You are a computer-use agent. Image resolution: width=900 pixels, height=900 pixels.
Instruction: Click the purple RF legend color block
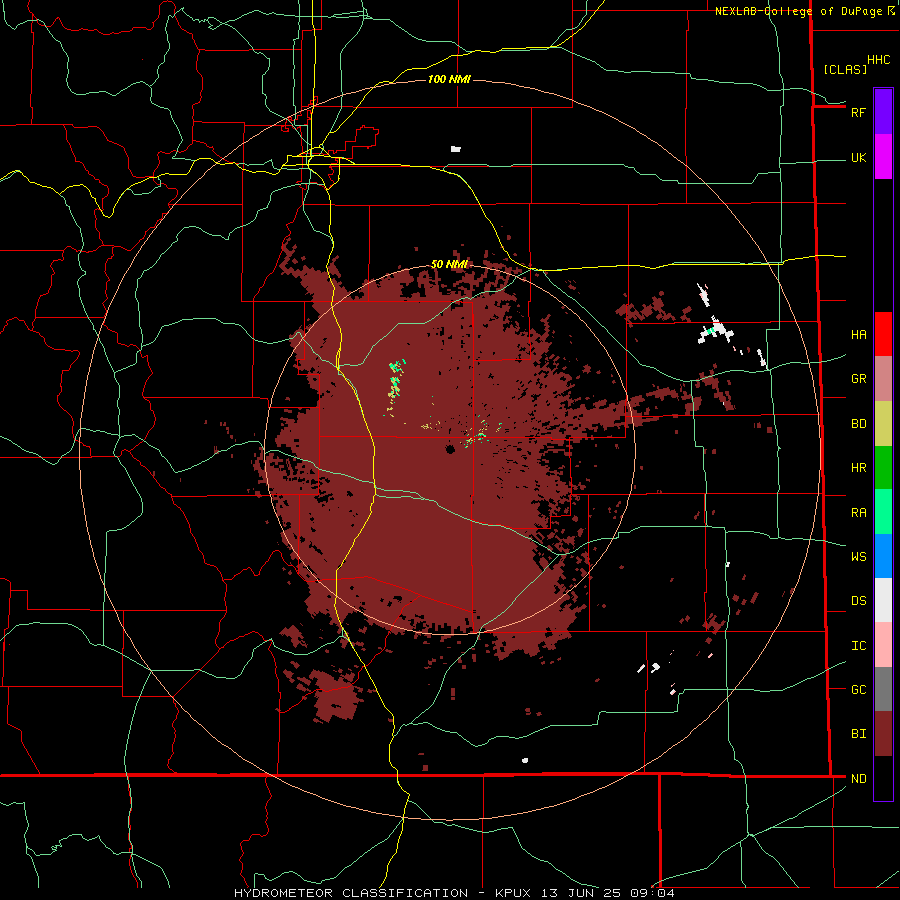click(x=883, y=112)
